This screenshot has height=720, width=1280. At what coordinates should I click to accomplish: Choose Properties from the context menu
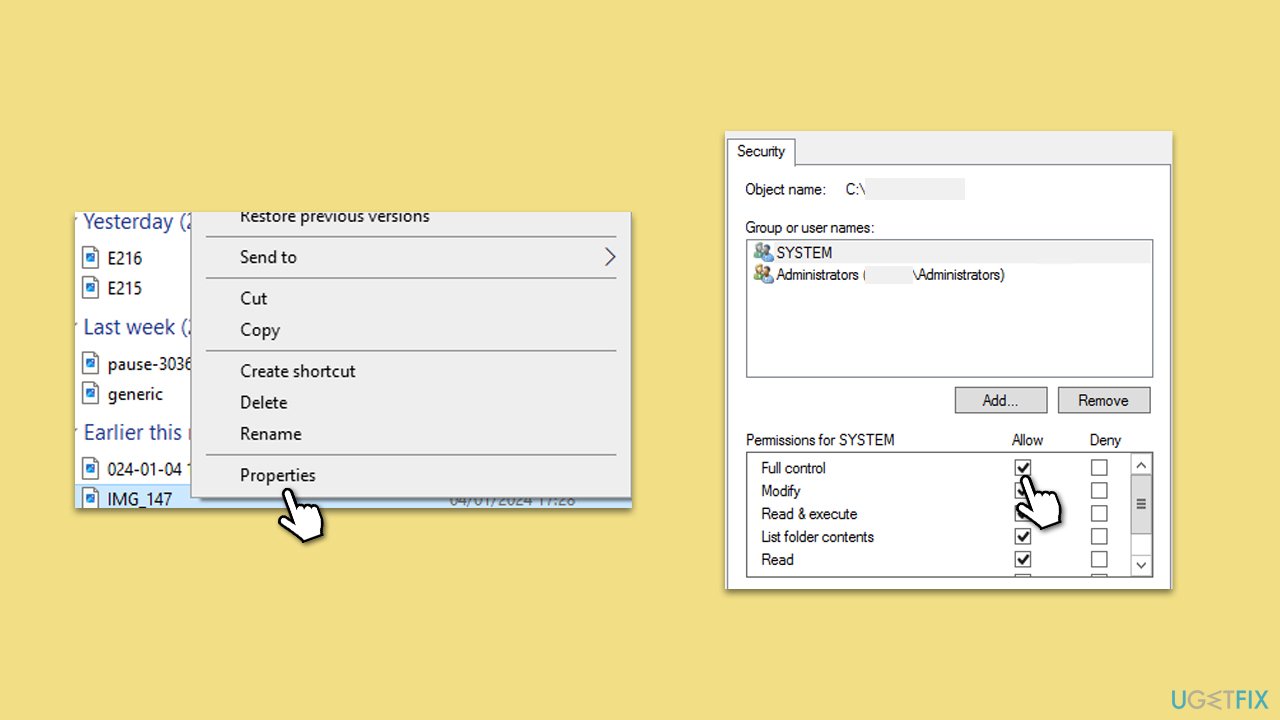coord(277,475)
